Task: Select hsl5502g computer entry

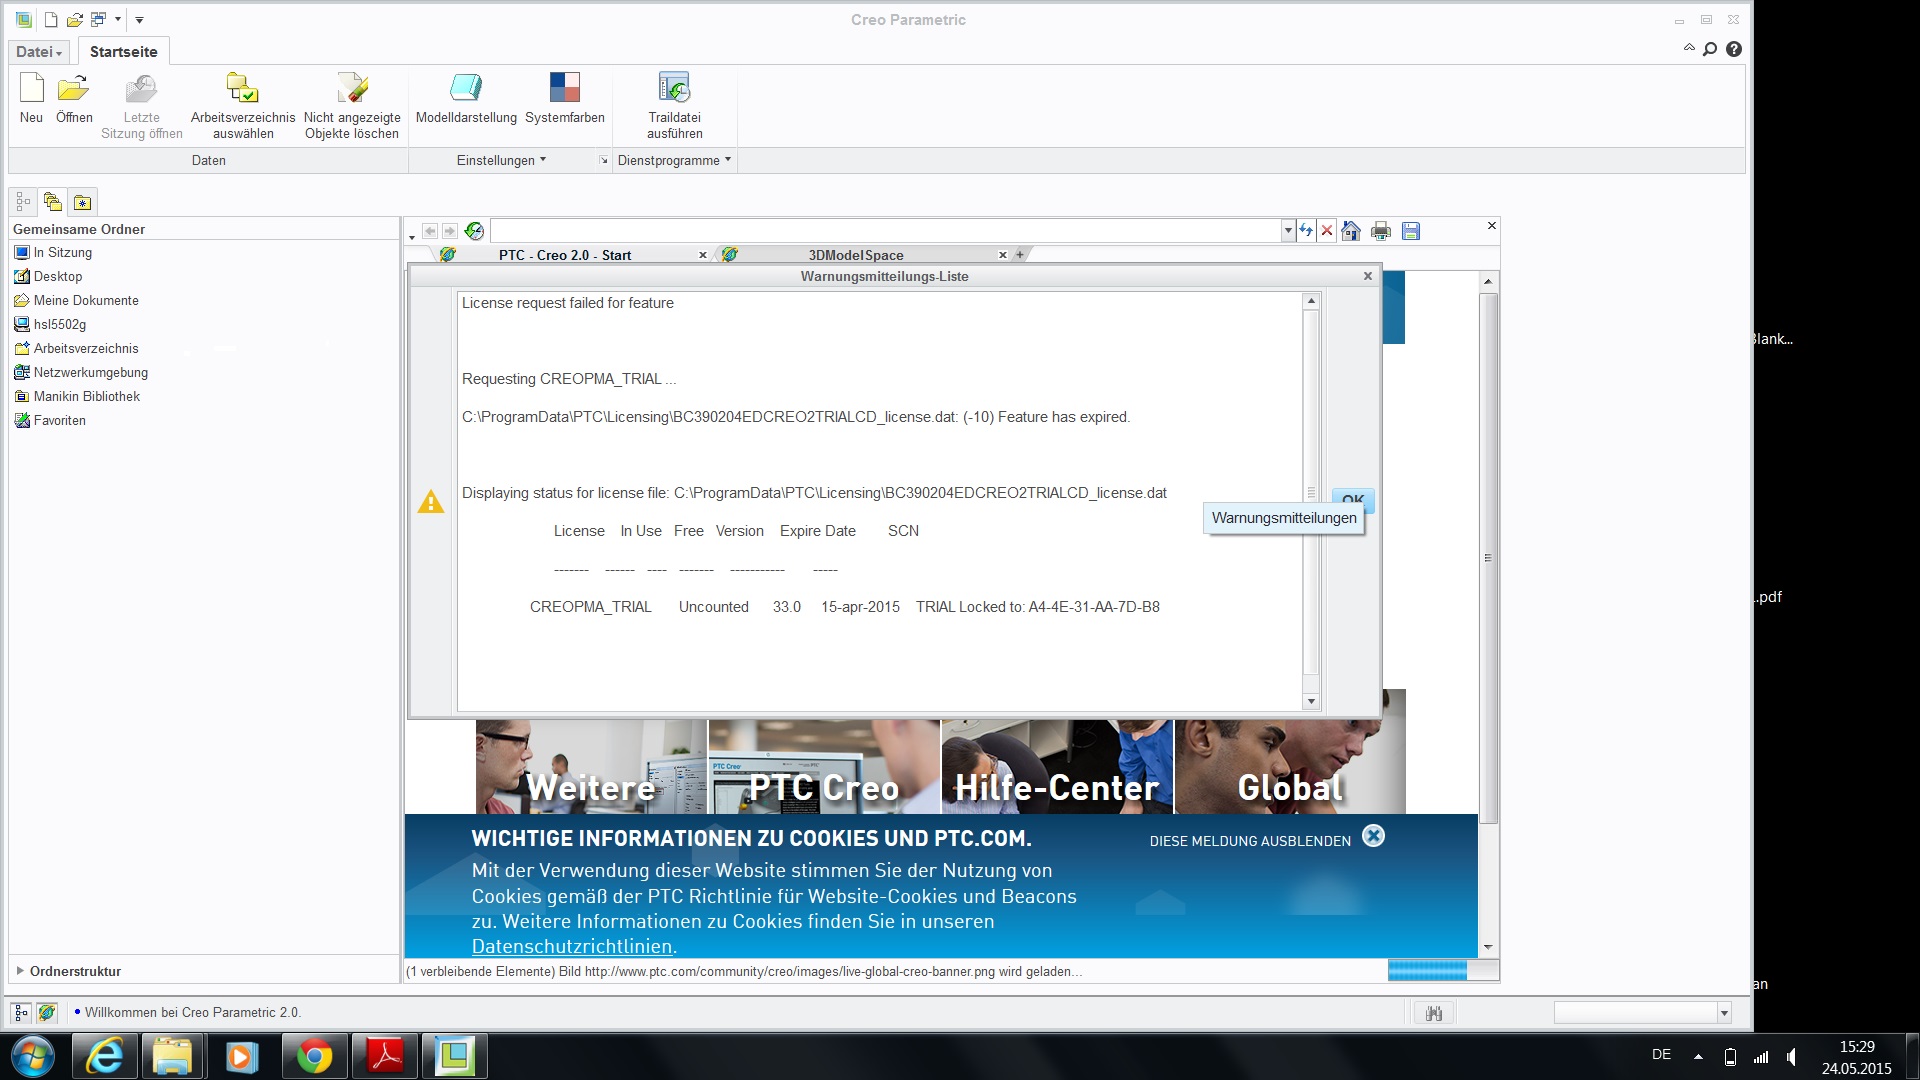Action: 50,325
